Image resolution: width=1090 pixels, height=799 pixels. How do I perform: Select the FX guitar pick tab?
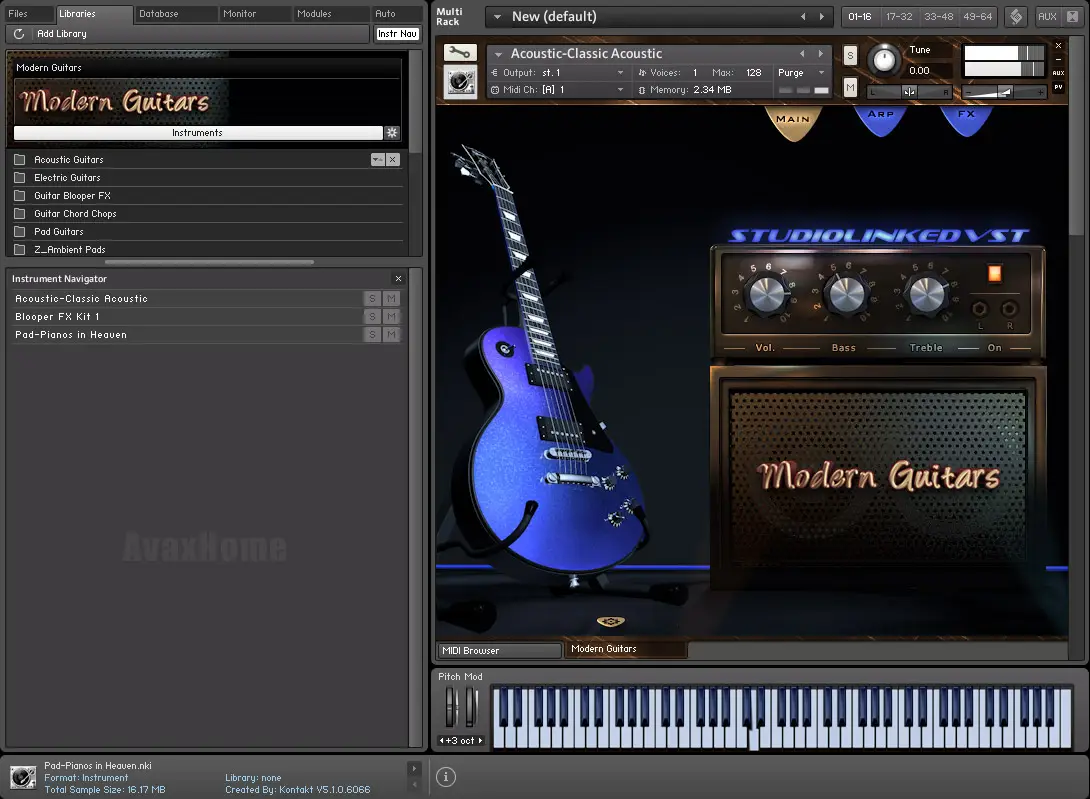(966, 118)
